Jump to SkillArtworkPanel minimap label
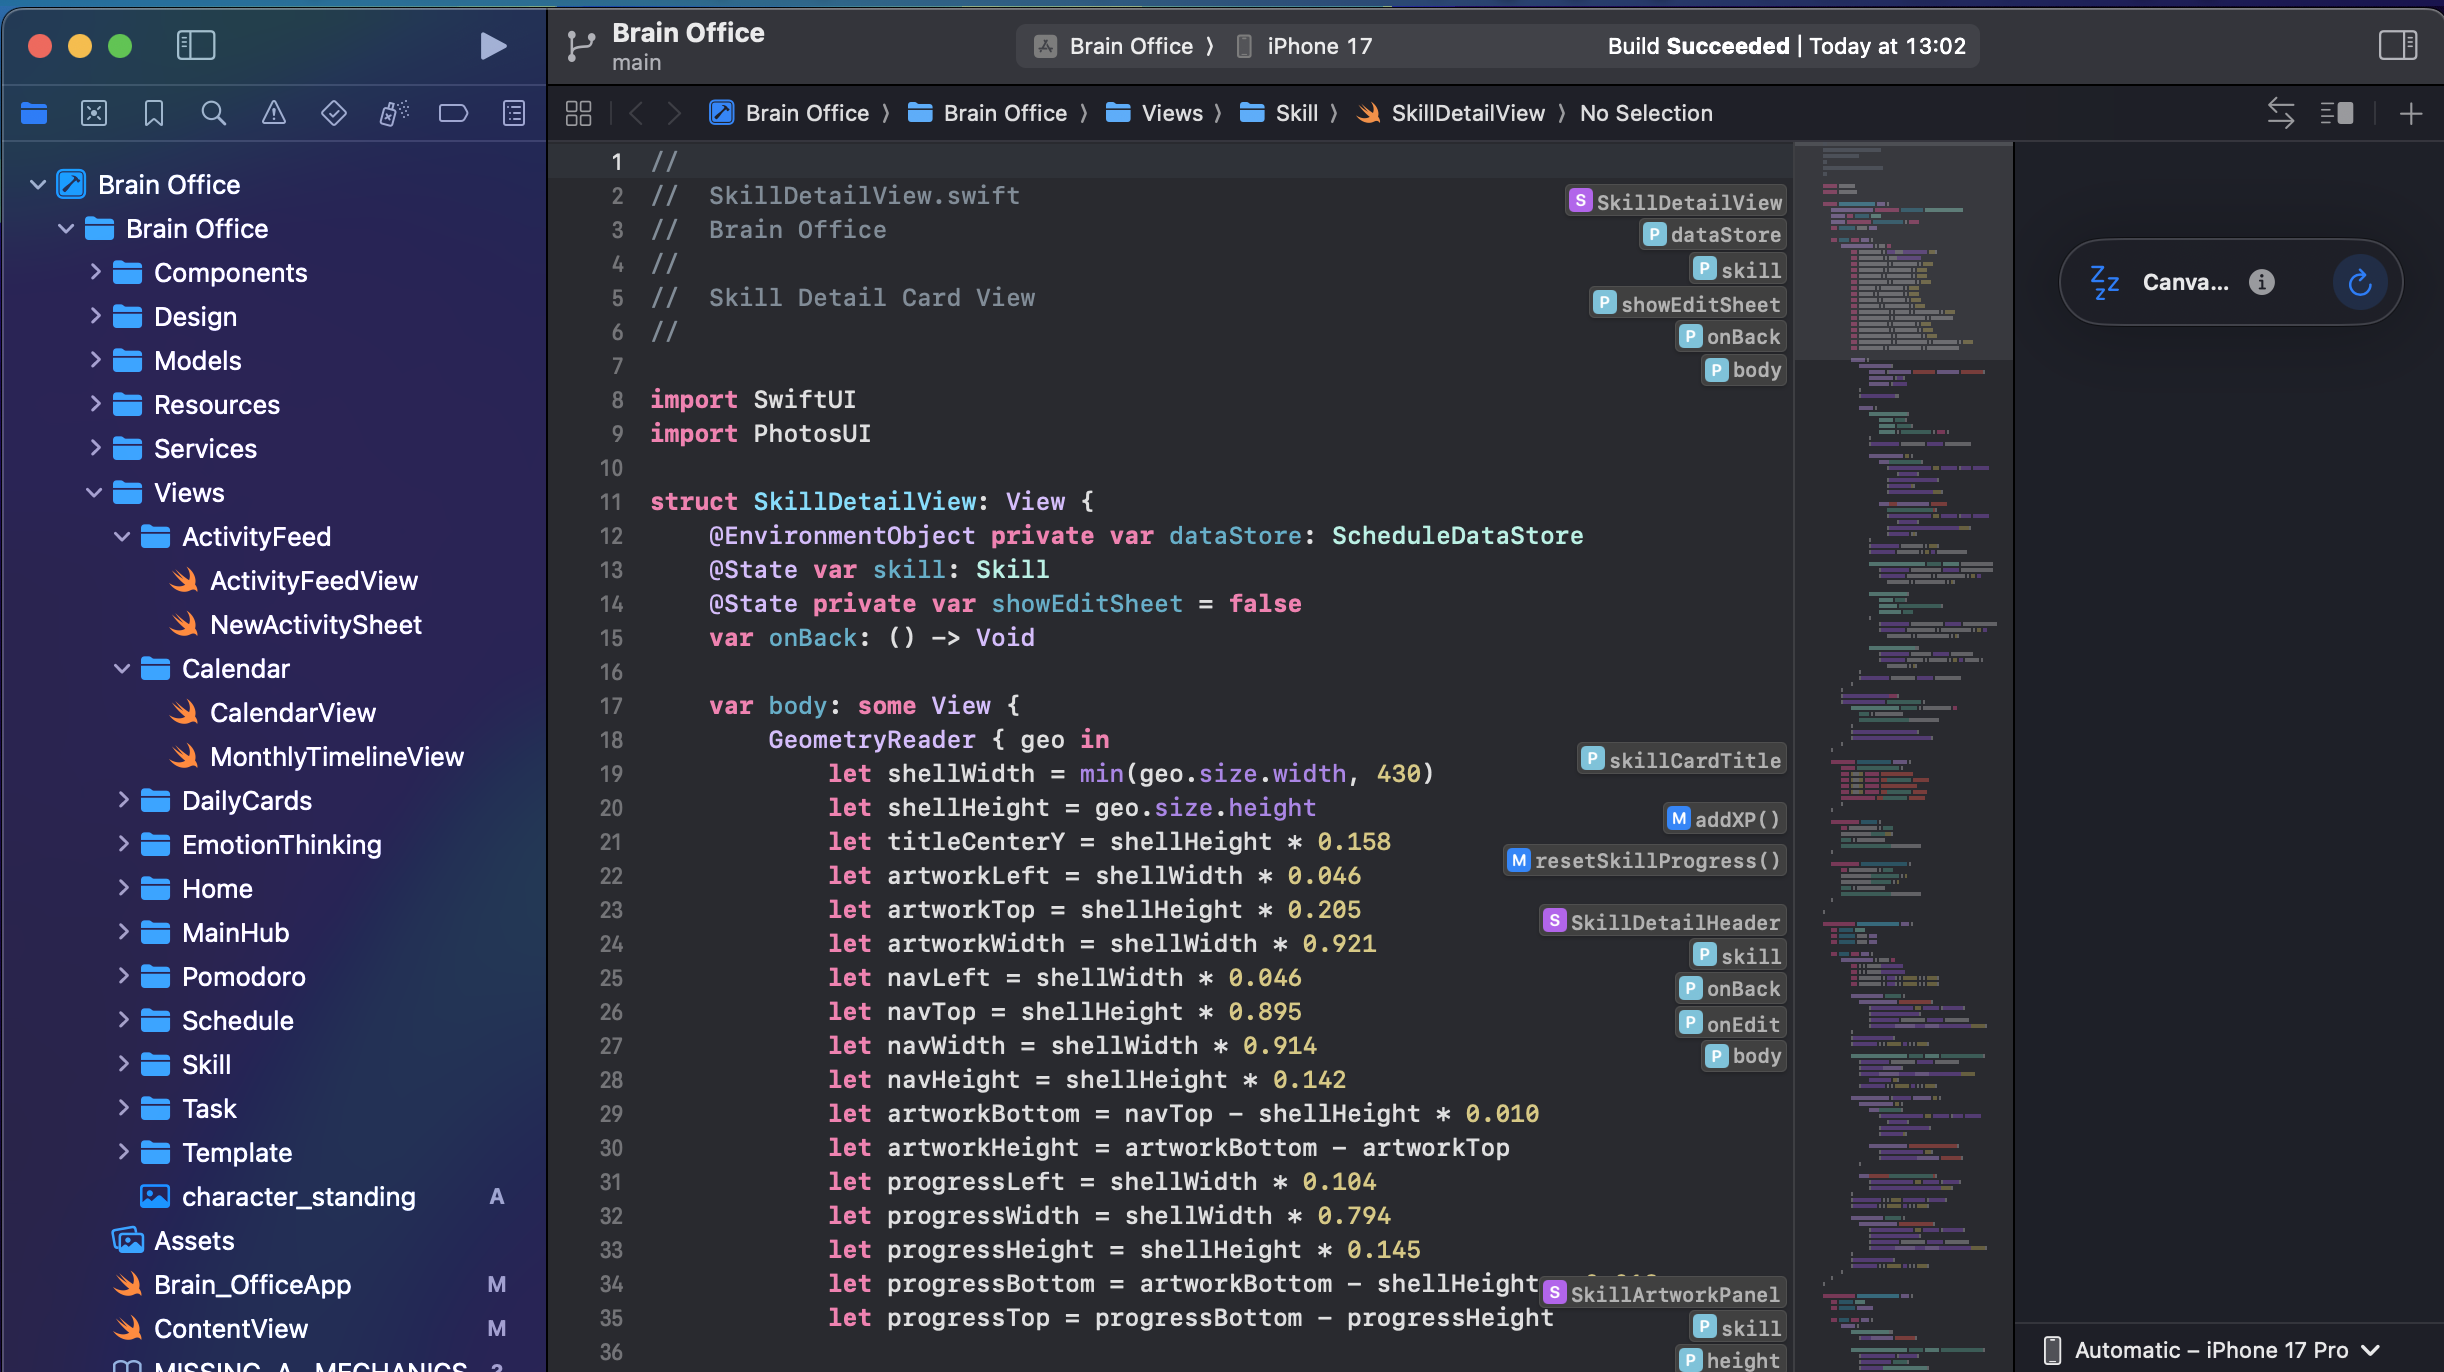This screenshot has height=1372, width=2444. tap(1663, 1294)
